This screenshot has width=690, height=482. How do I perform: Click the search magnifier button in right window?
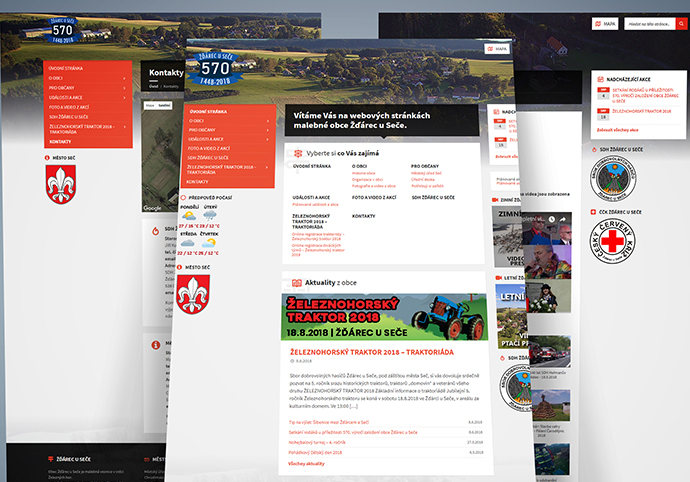click(681, 24)
